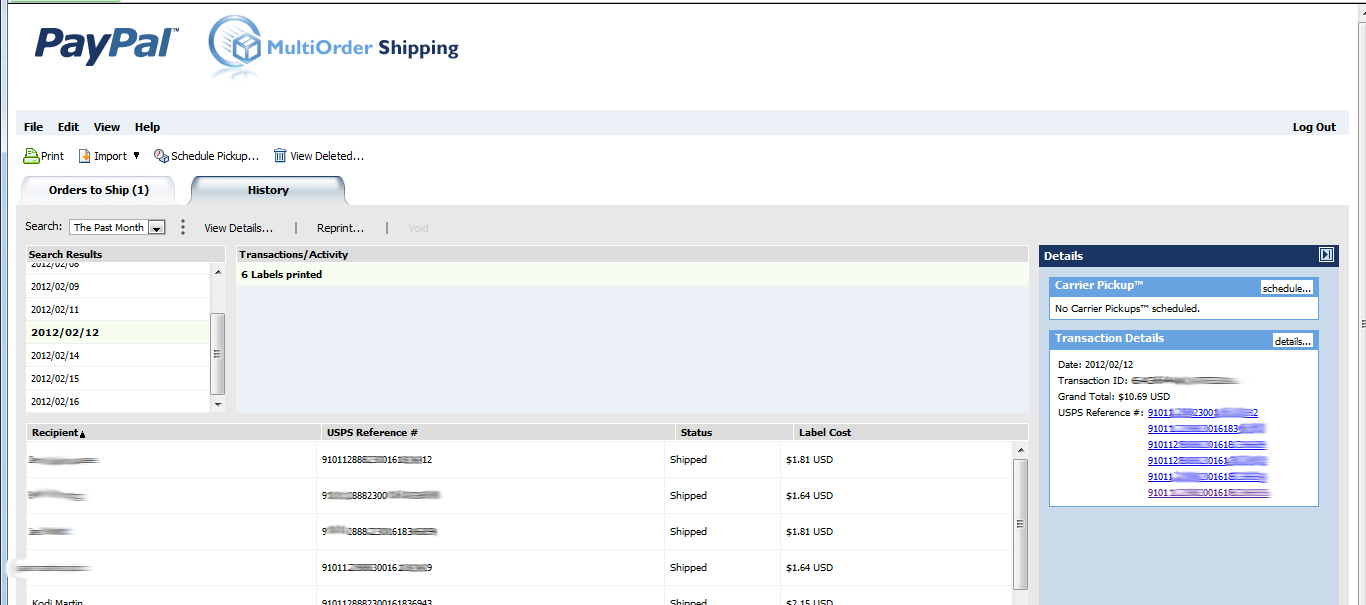Open the File menu
Image resolution: width=1366 pixels, height=605 pixels.
[33, 127]
